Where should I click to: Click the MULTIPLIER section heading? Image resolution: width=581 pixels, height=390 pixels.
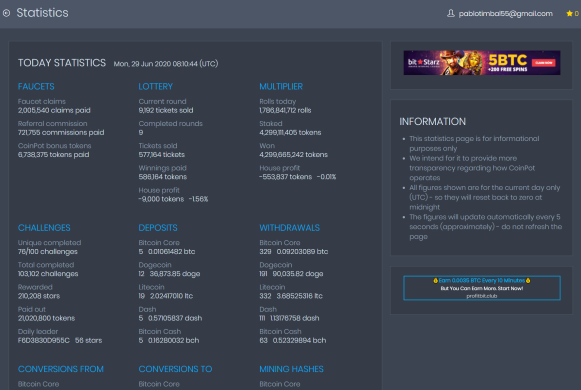click(x=281, y=86)
